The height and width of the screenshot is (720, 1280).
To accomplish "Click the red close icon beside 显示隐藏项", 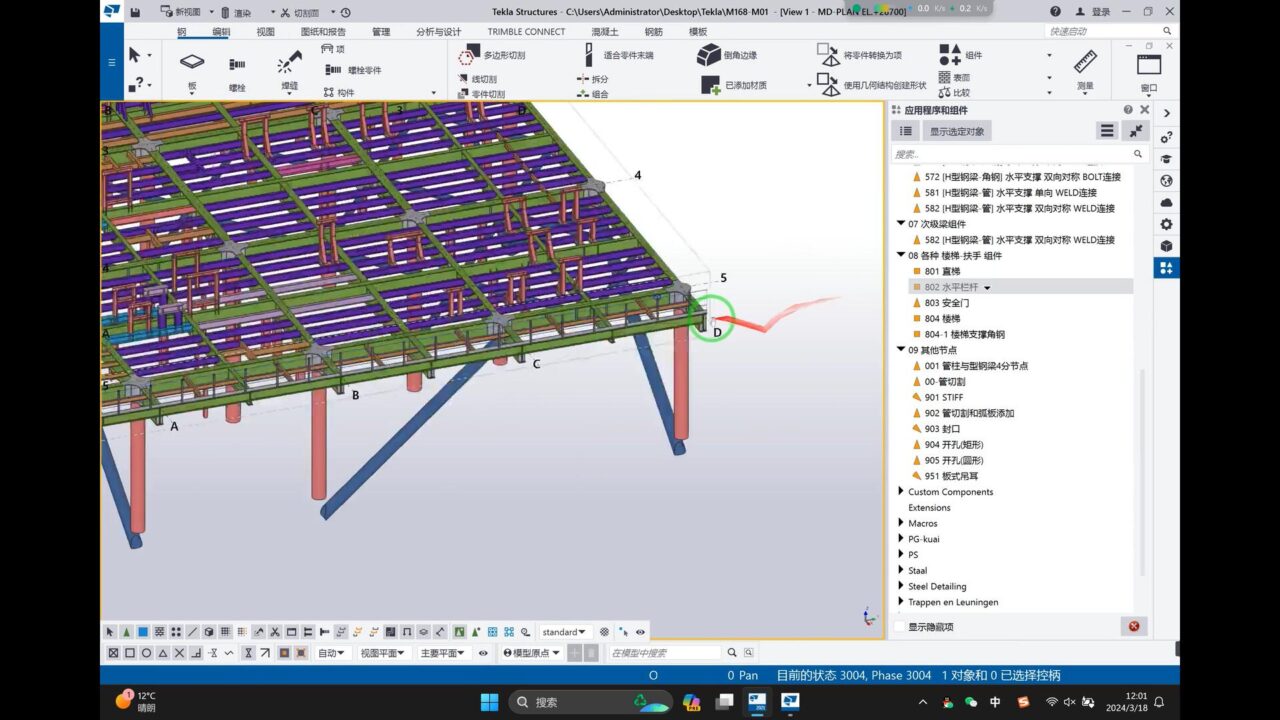I will [1134, 627].
